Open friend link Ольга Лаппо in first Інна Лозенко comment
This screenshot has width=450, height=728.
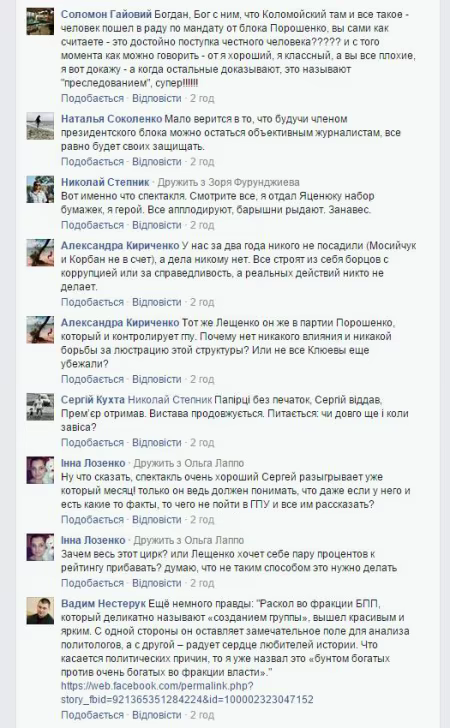[x=214, y=463]
